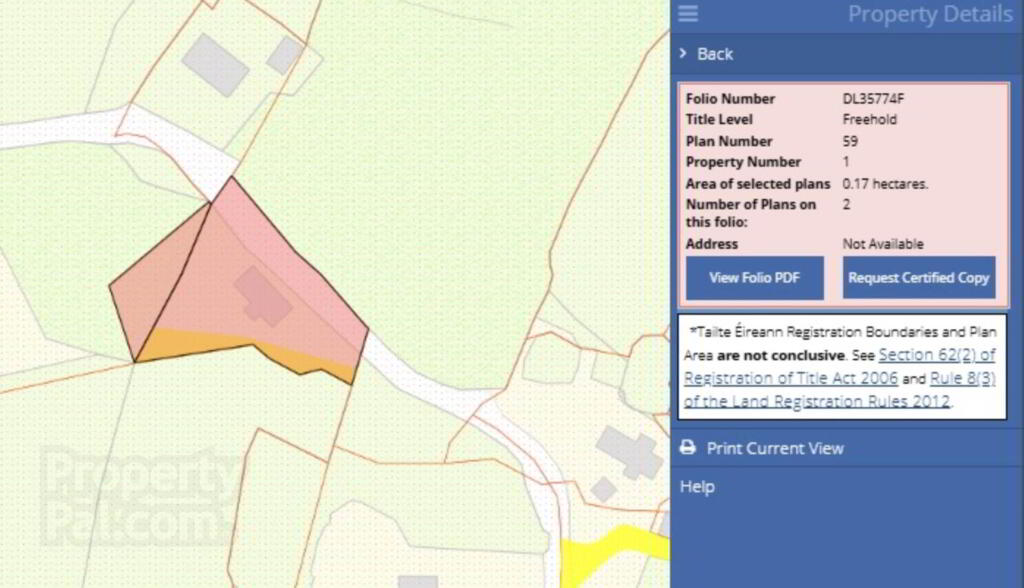Screen dimensions: 1024x588
Task: Click the Property Details heading
Action: 930,14
